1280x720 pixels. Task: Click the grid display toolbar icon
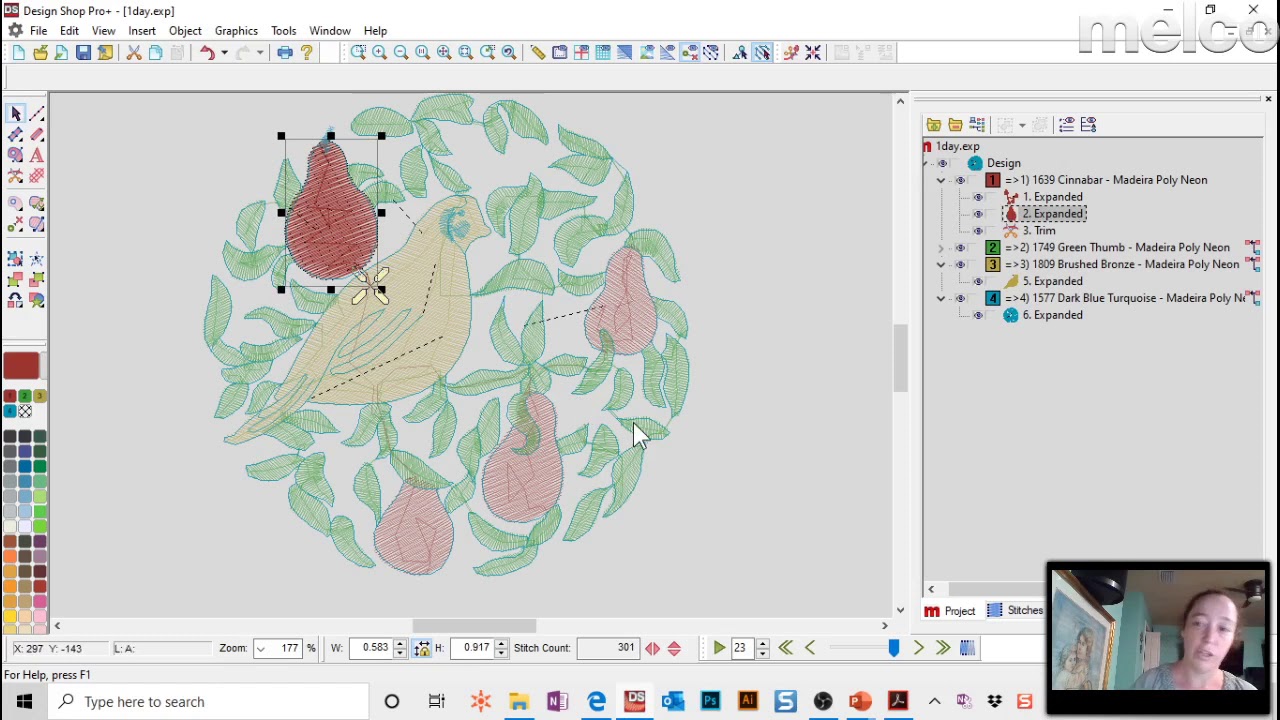pyautogui.click(x=603, y=53)
